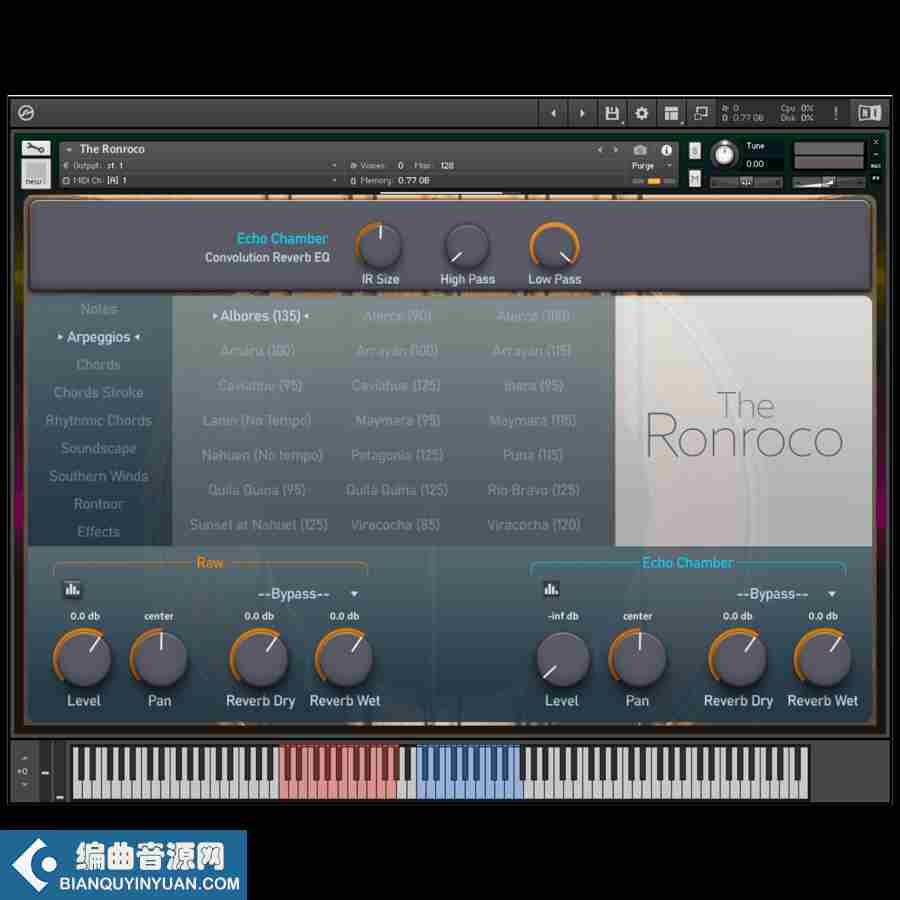Screen dimensions: 900x900
Task: Toggle the Solo S button
Action: pyautogui.click(x=695, y=150)
